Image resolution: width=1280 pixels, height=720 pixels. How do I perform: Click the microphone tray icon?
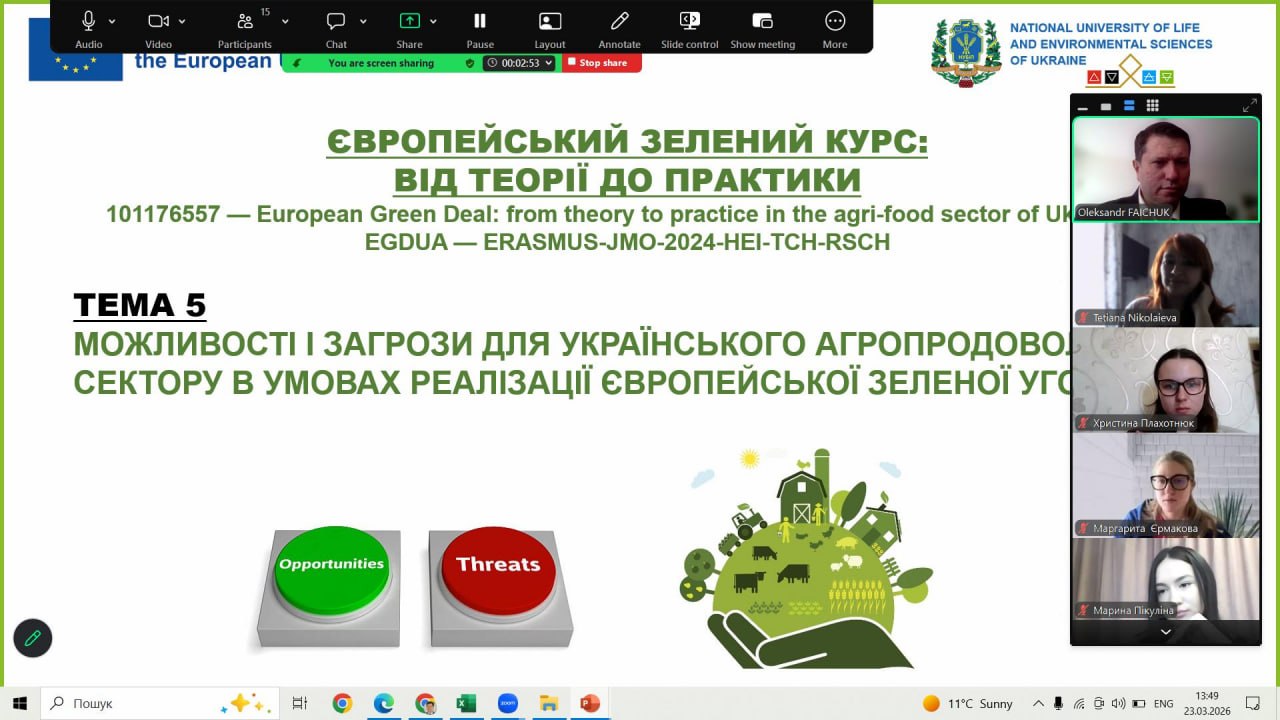[x=1059, y=703]
